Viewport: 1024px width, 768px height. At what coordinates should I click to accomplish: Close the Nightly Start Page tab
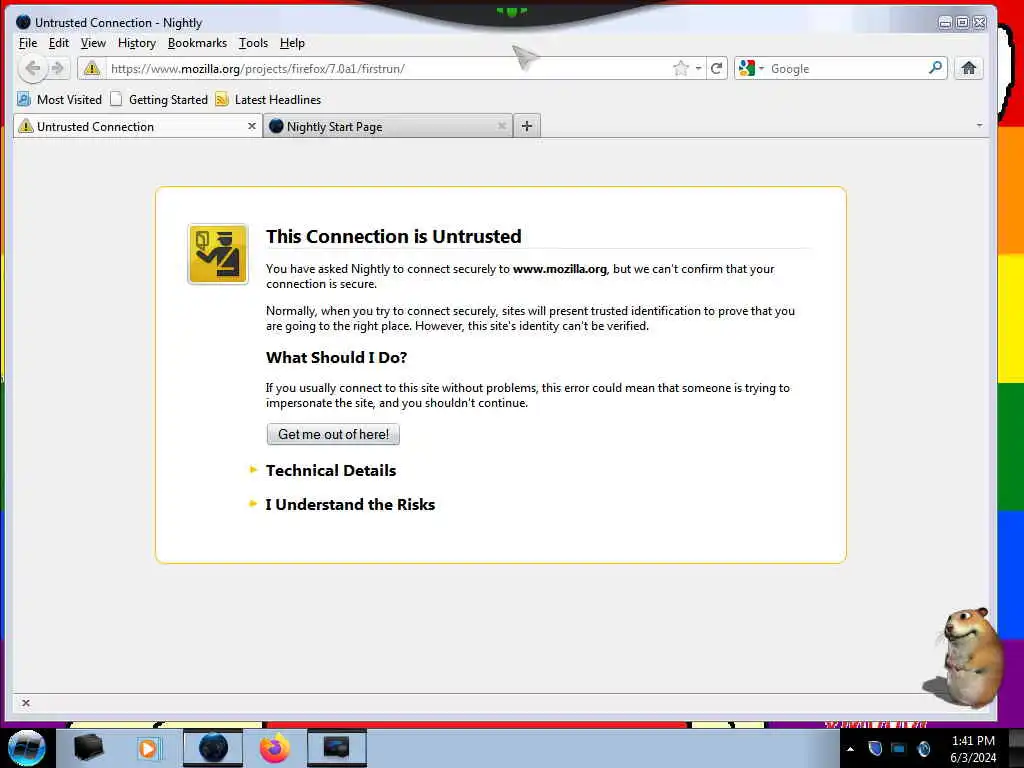click(x=502, y=126)
